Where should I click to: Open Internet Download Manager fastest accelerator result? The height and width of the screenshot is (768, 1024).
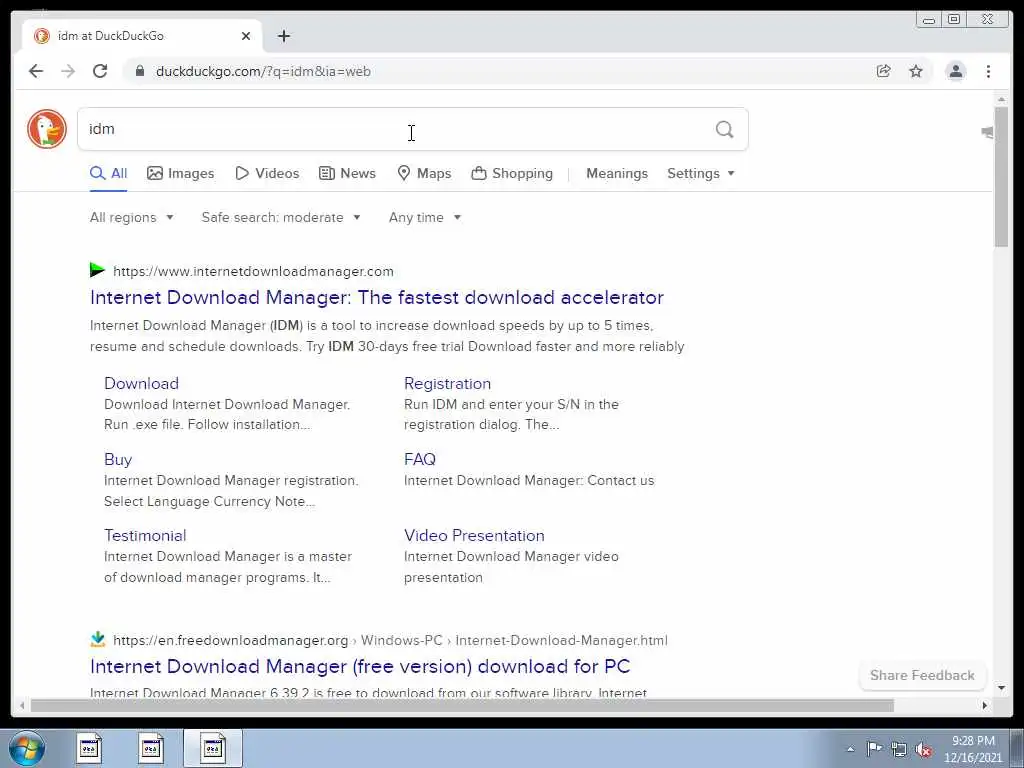(377, 297)
